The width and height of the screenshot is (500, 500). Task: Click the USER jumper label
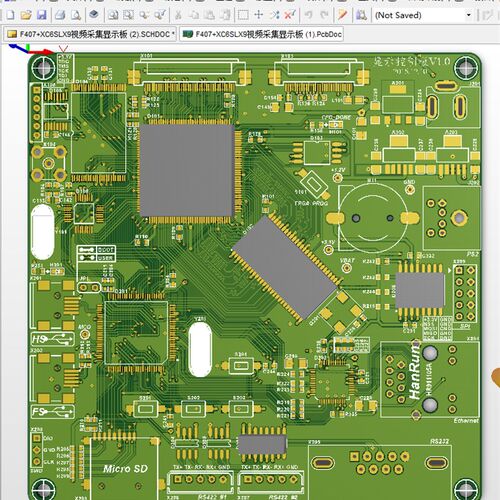point(106,258)
